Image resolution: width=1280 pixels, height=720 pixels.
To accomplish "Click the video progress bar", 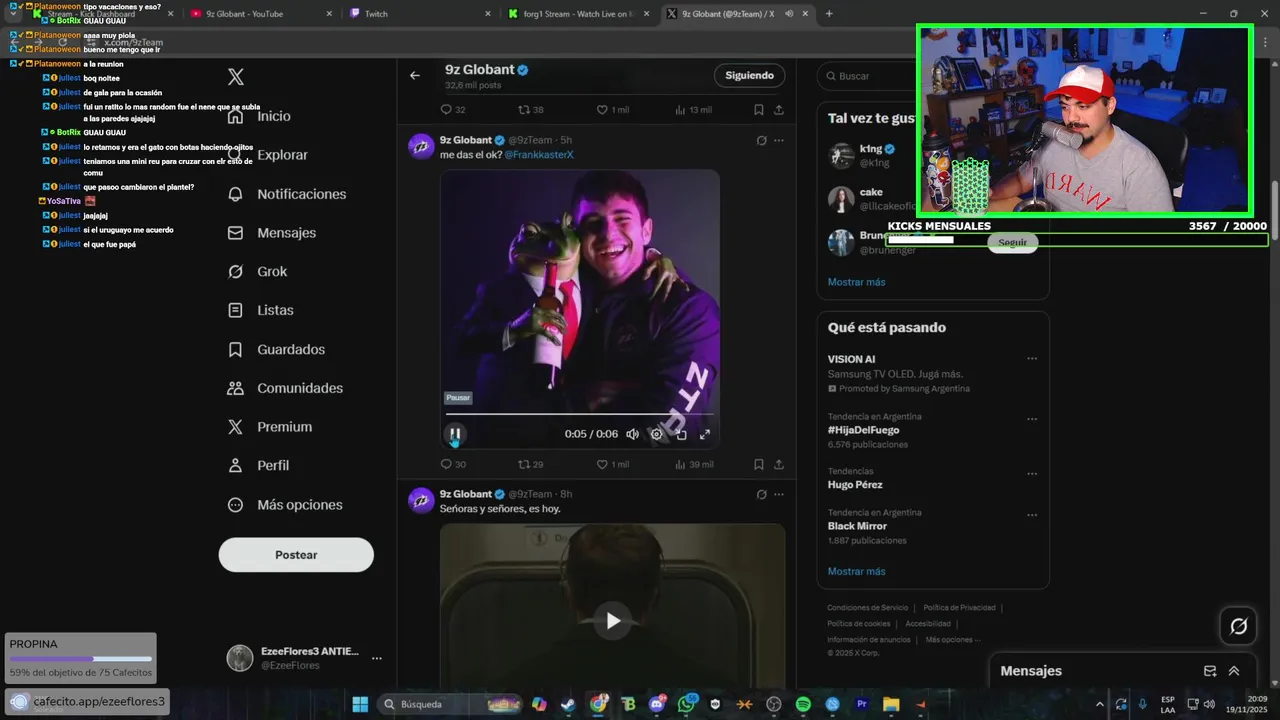I will 580,414.
